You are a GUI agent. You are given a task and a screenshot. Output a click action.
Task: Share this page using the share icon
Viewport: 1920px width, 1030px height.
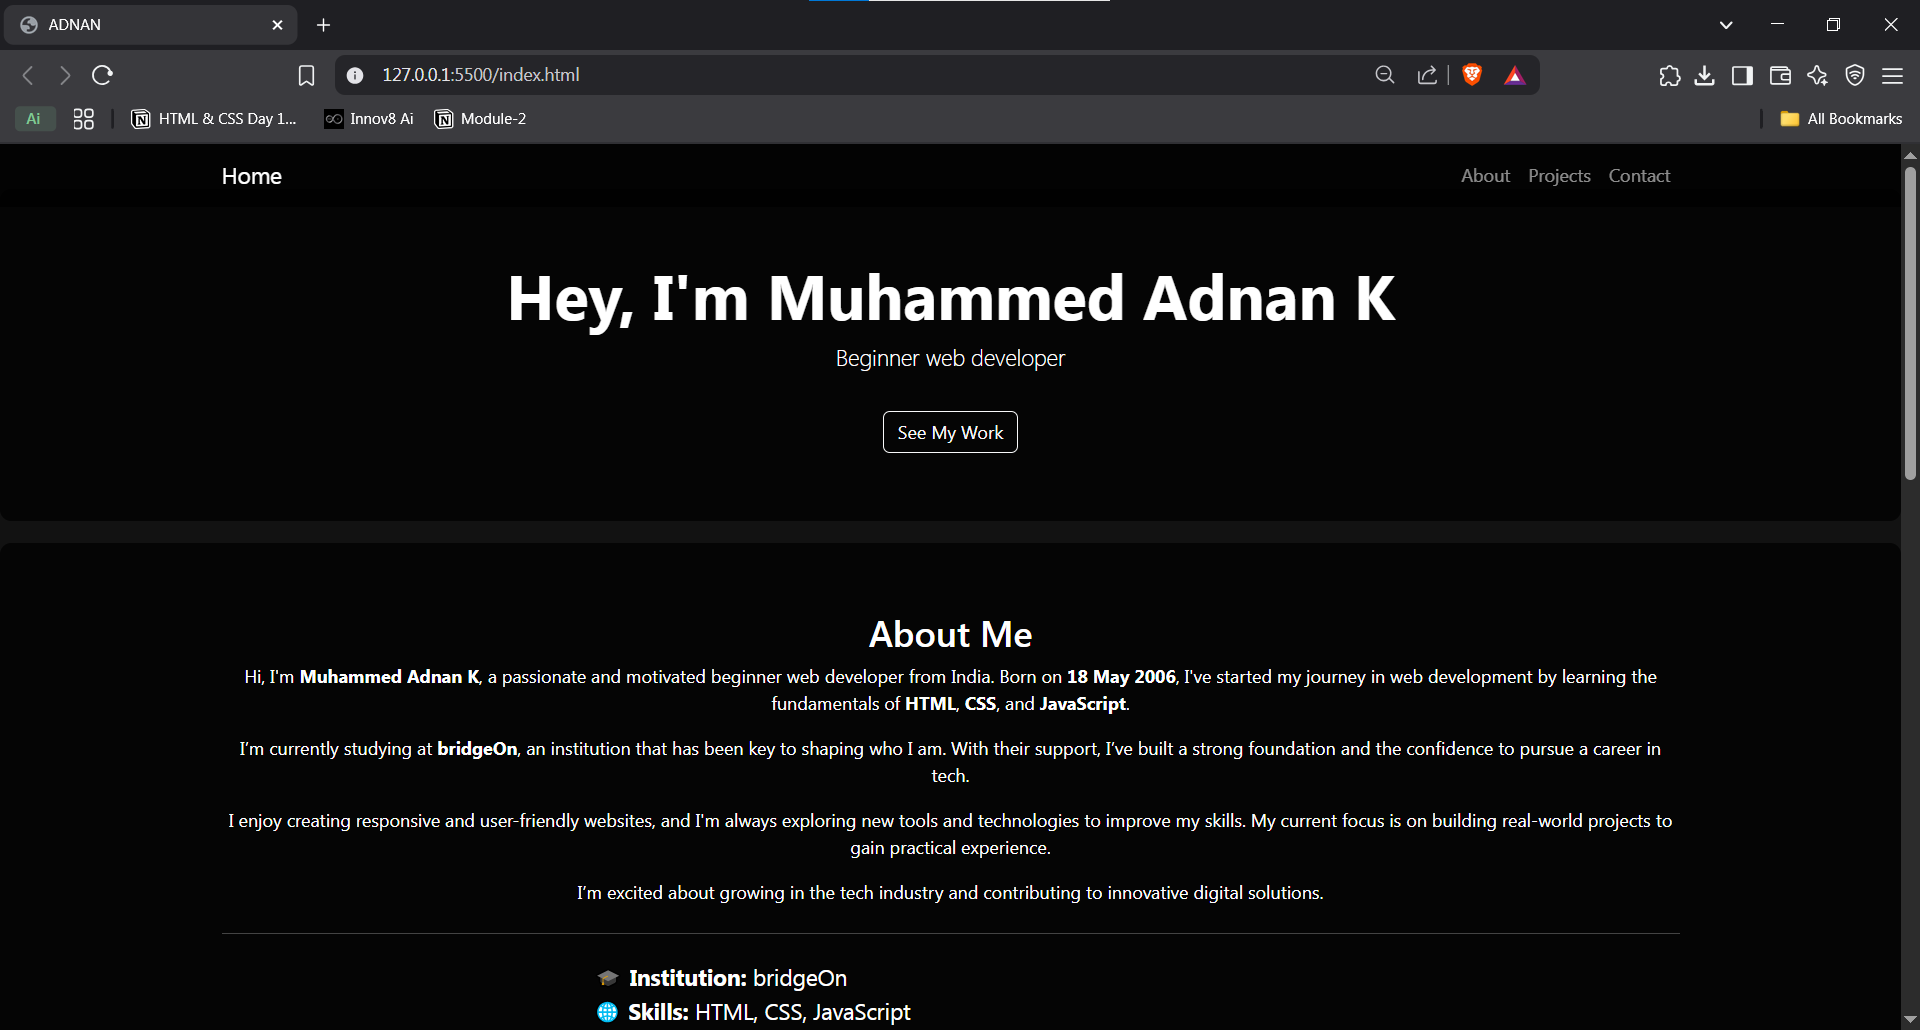(x=1427, y=75)
